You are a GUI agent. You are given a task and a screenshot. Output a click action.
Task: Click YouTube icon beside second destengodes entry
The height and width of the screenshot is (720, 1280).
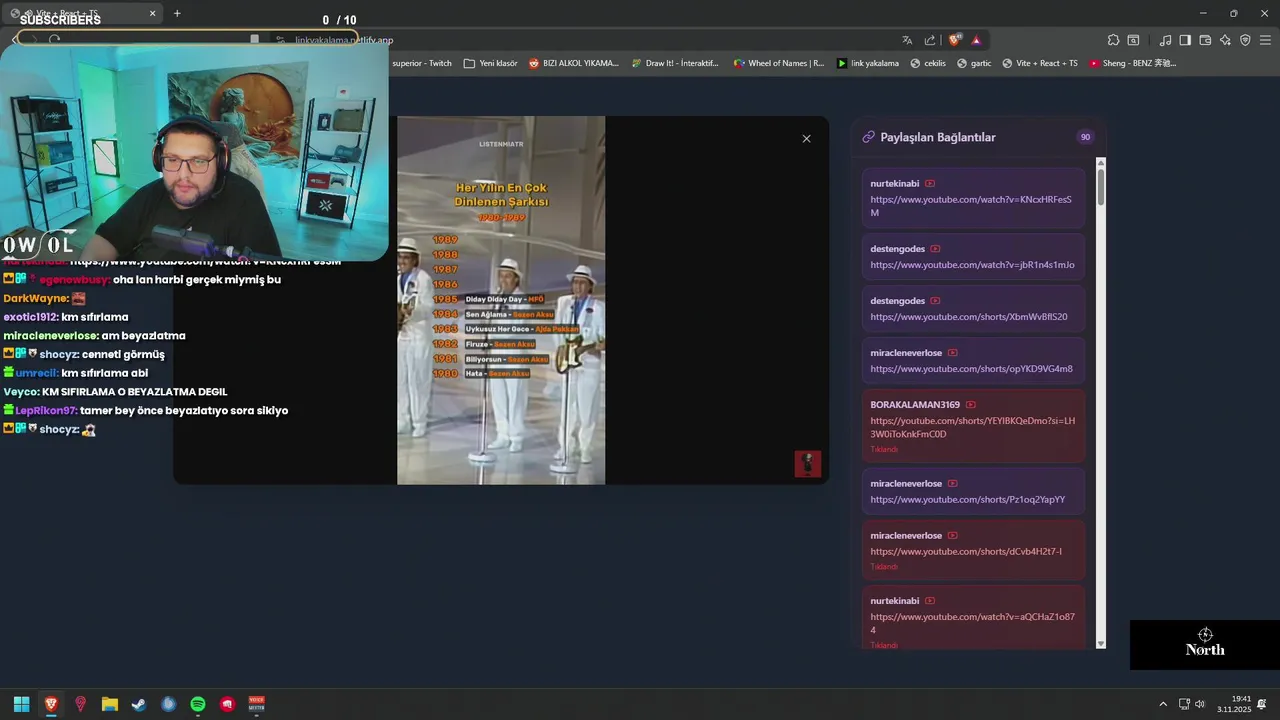click(x=935, y=300)
